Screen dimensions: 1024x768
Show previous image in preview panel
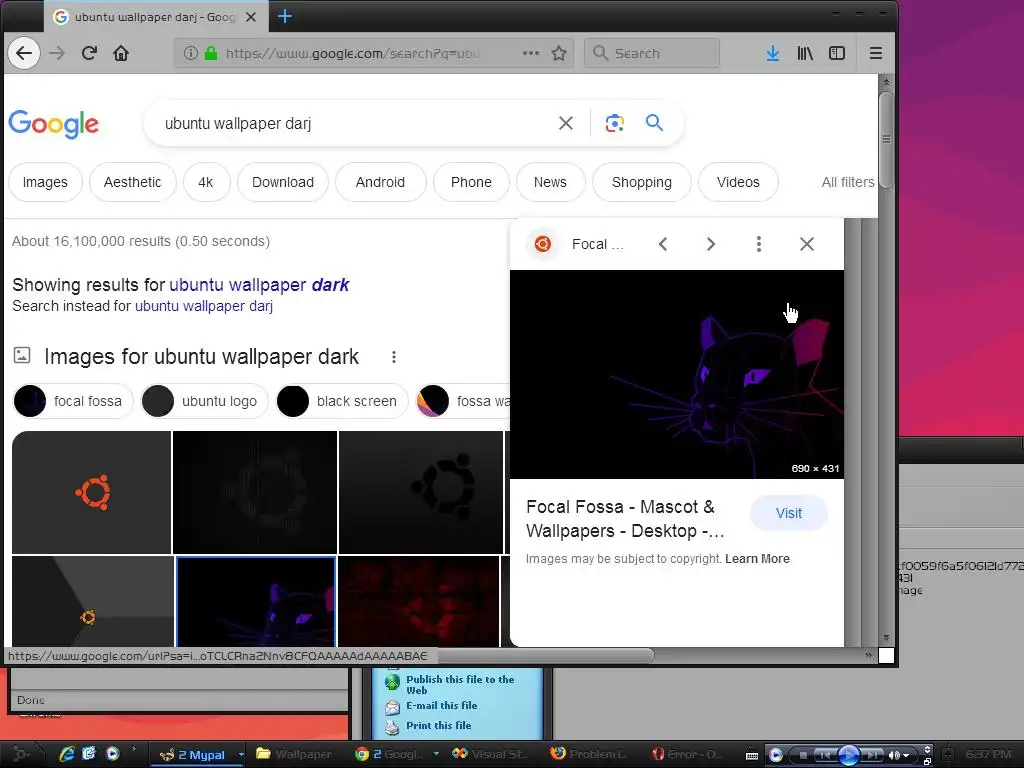(663, 244)
